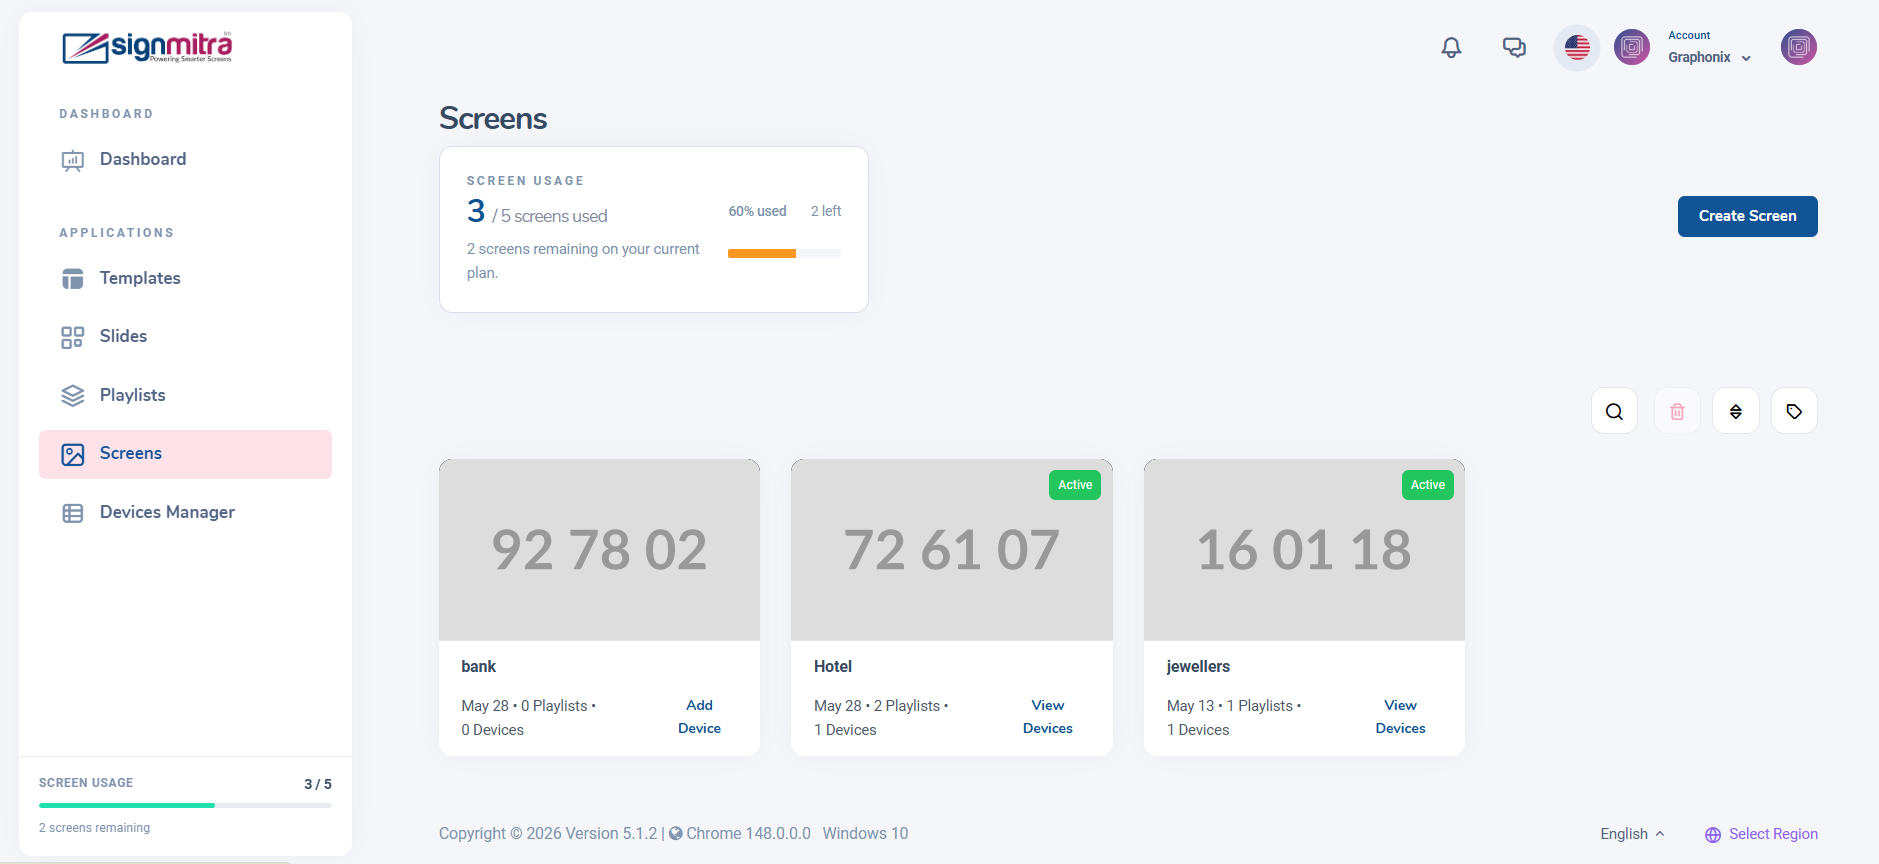Image resolution: width=1879 pixels, height=864 pixels.
Task: Click the 'May 28 • 2 Playlists' text
Action: click(877, 706)
